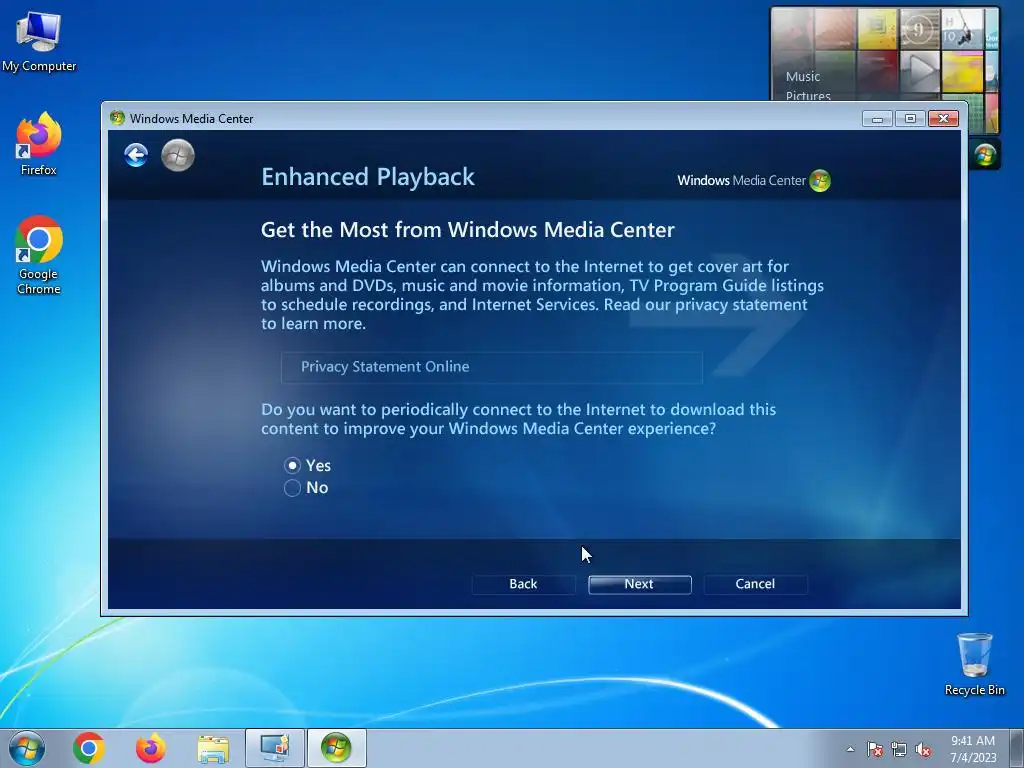The image size is (1024, 768).
Task: Open Firefox desktop shortcut
Action: click(x=39, y=143)
